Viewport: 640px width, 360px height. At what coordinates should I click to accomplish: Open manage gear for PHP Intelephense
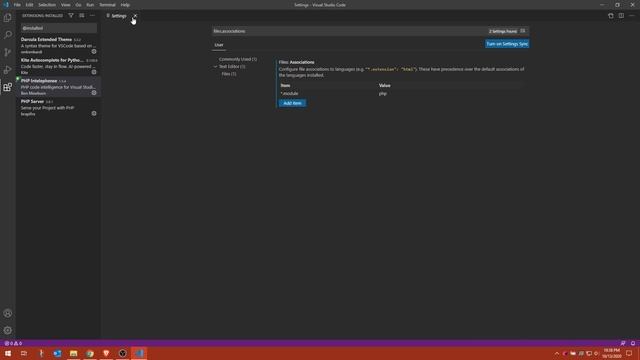click(94, 93)
